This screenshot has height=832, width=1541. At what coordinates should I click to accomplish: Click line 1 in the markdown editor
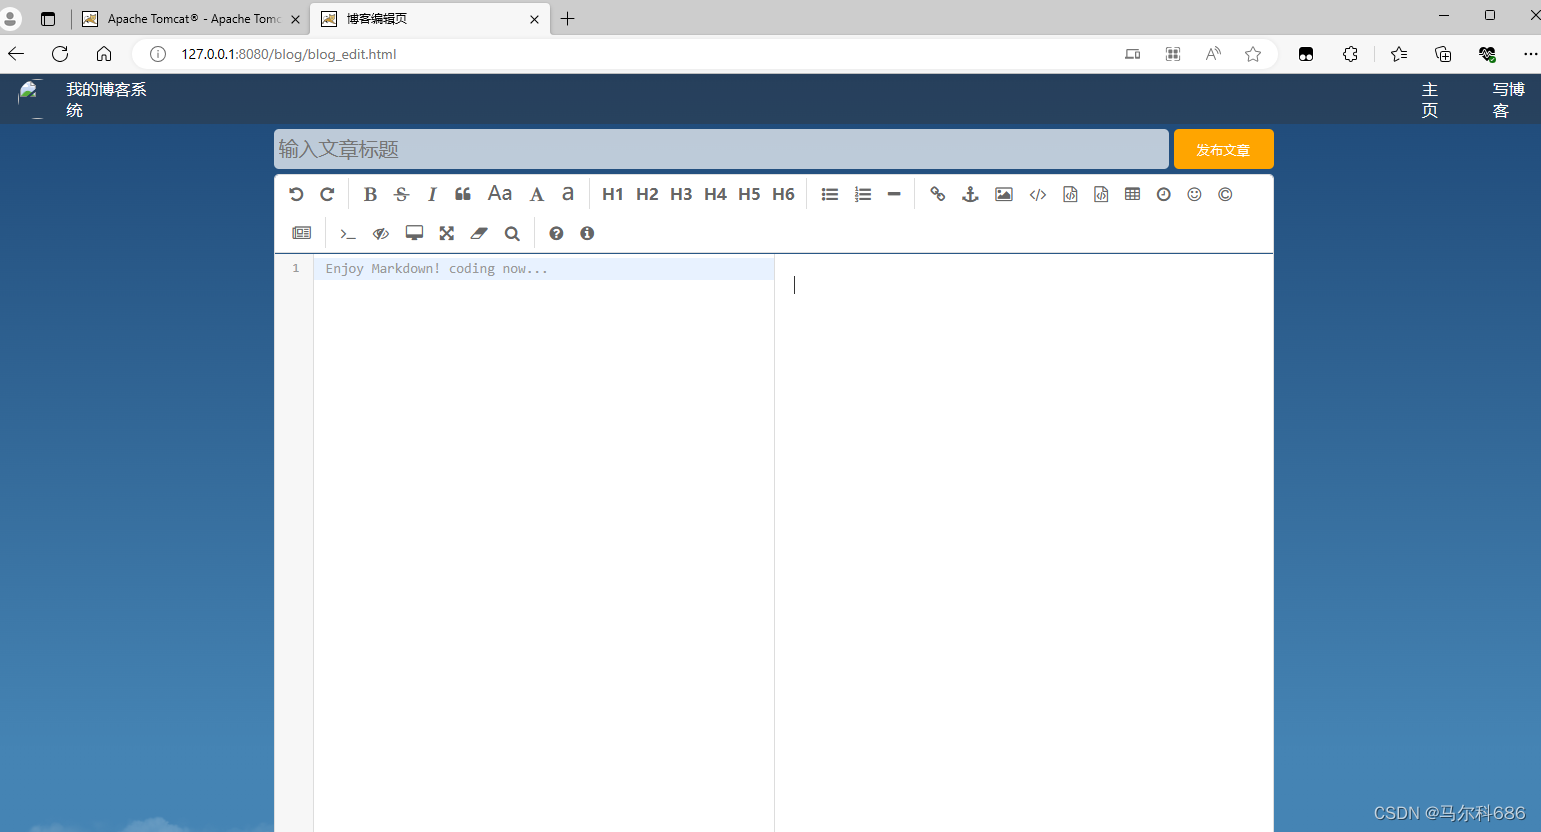coord(543,269)
